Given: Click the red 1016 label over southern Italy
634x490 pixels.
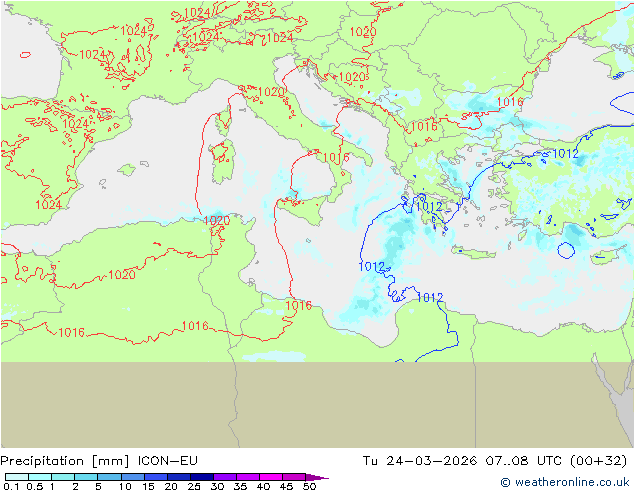Looking at the screenshot, I should [x=336, y=158].
